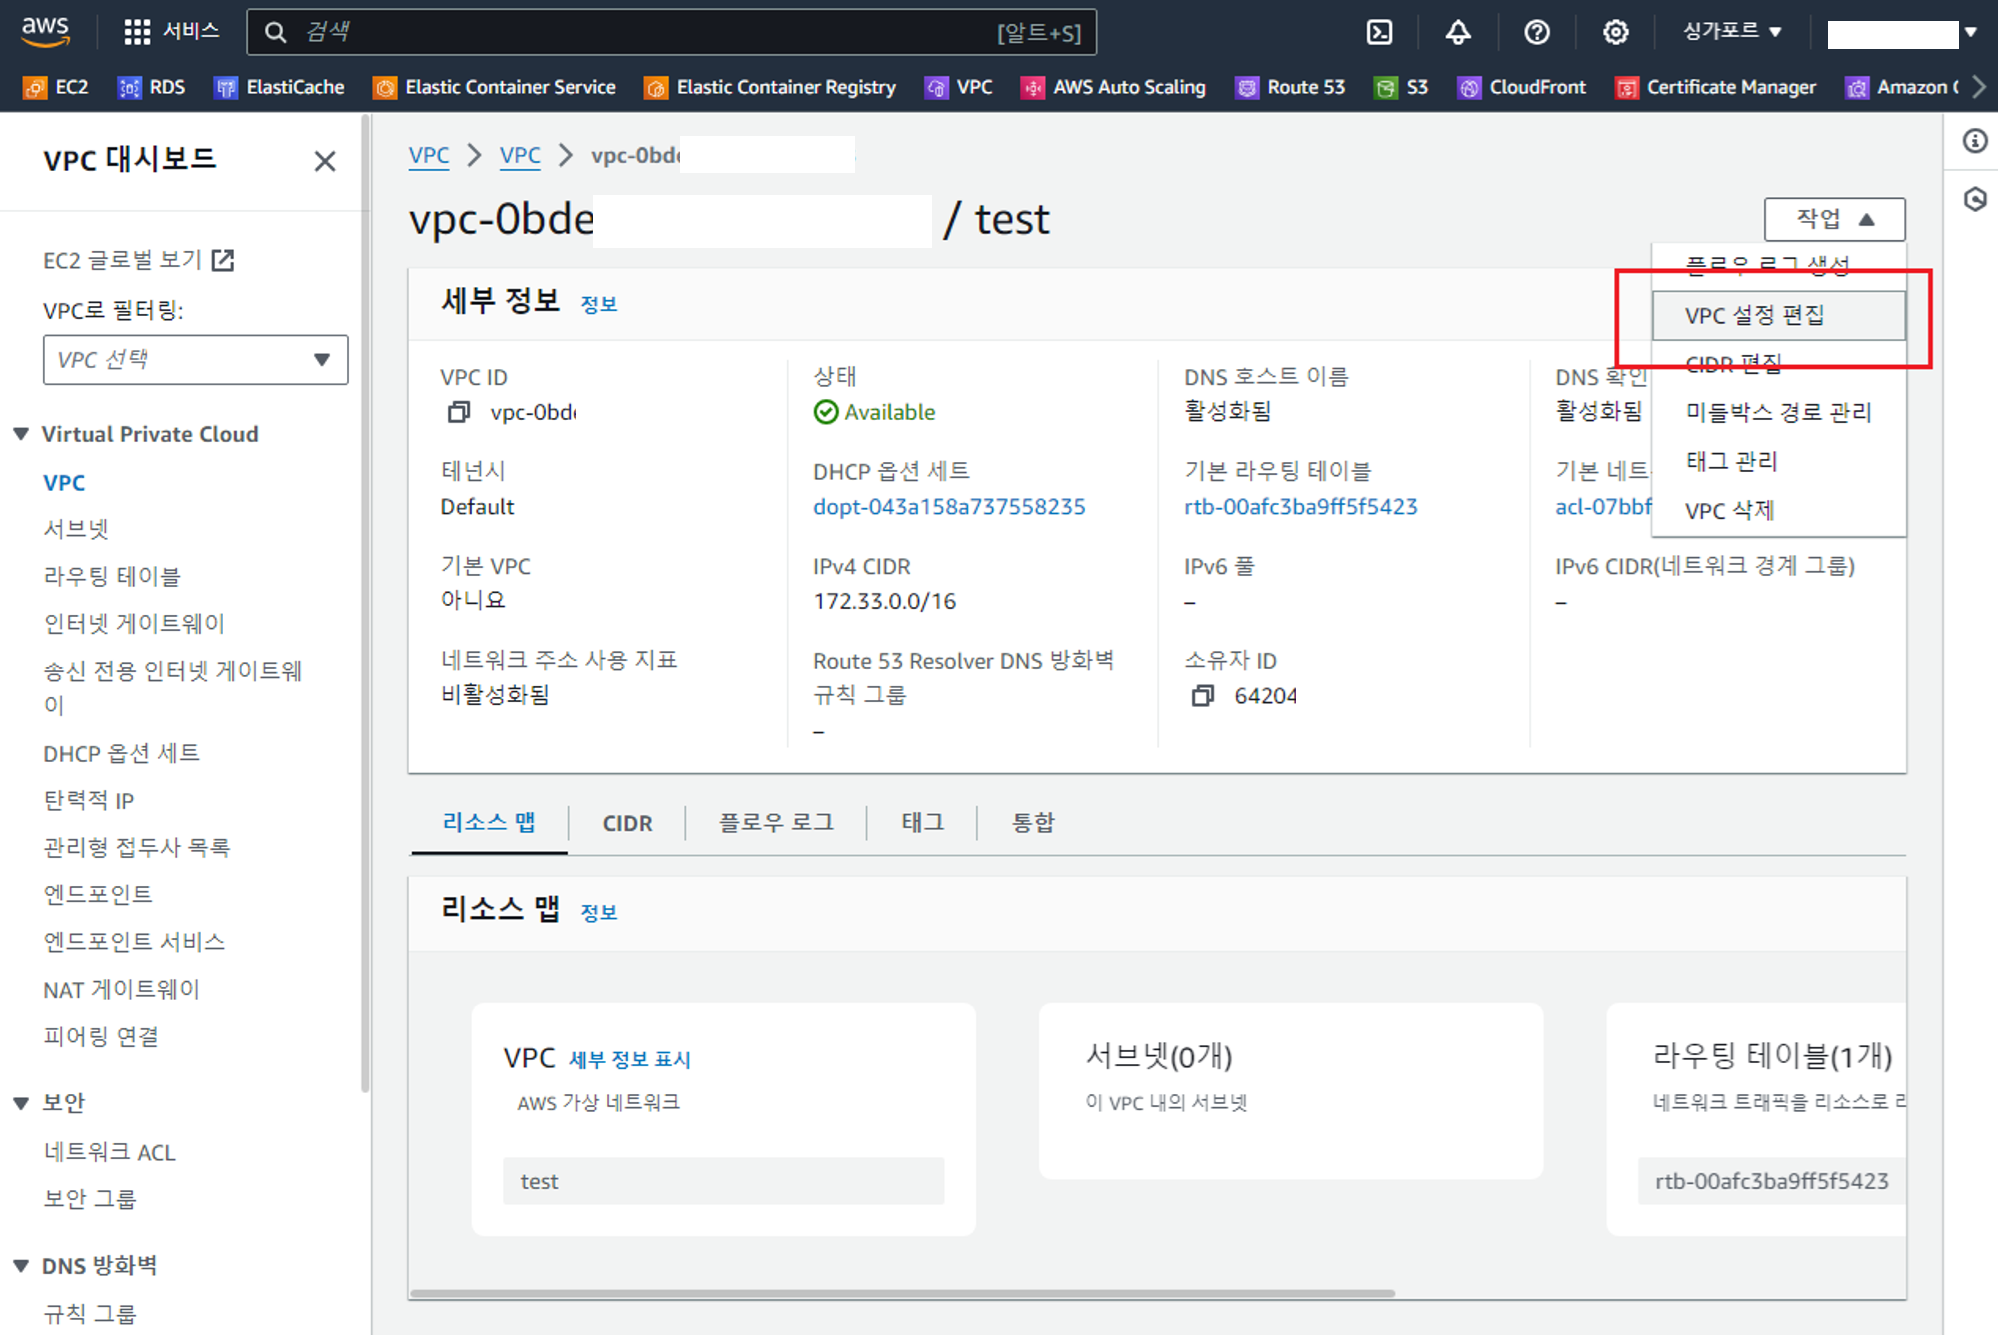Open the dopt-043a158a737558235 DHCP link
1998x1335 pixels.
tap(948, 507)
